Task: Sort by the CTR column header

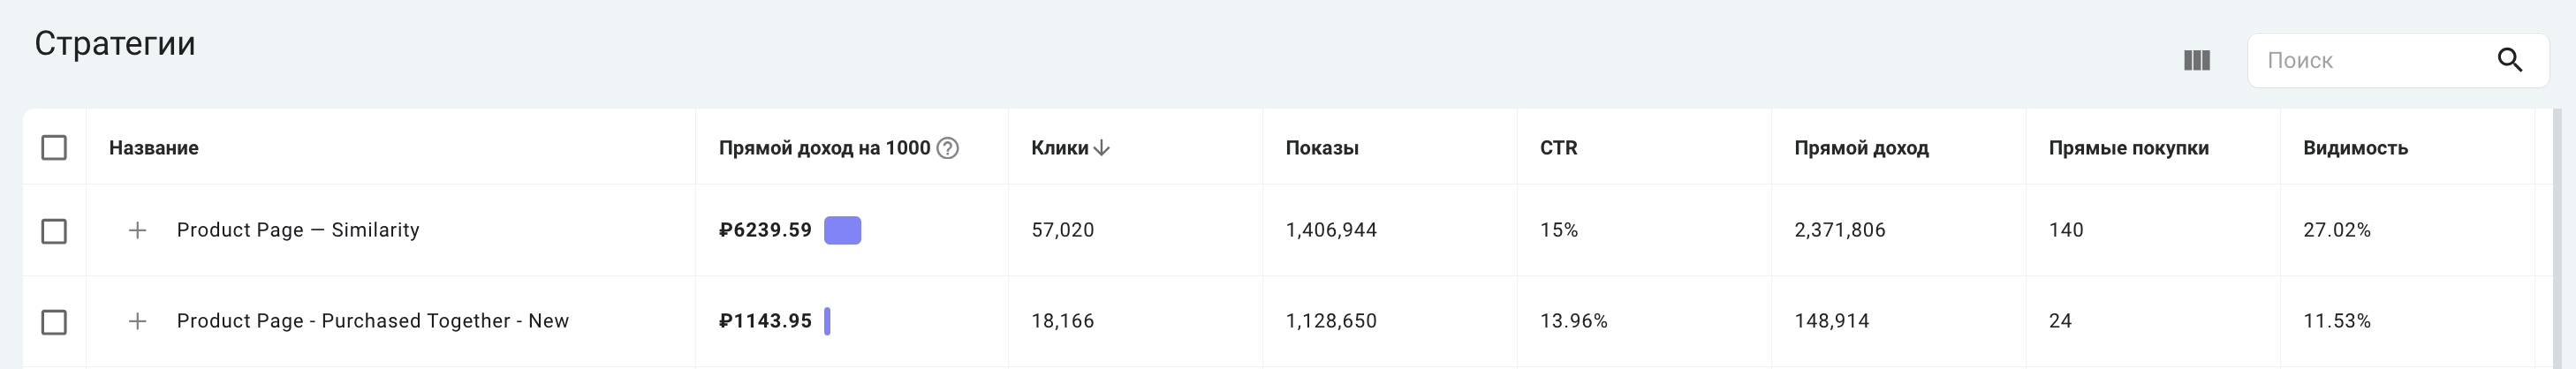Action: pyautogui.click(x=1558, y=148)
